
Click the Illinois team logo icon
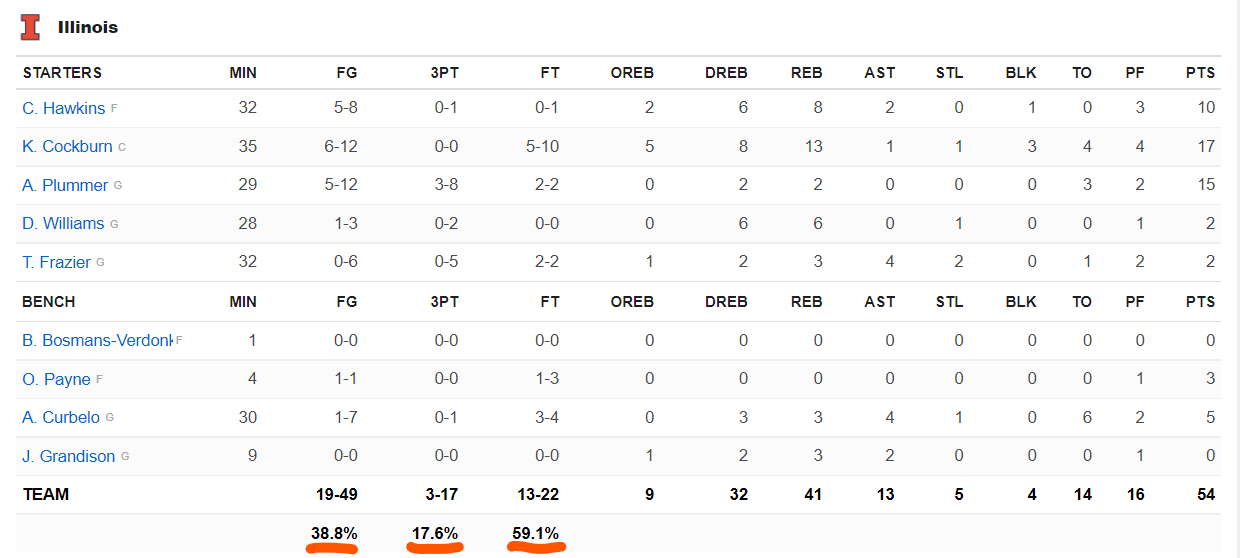[31, 27]
